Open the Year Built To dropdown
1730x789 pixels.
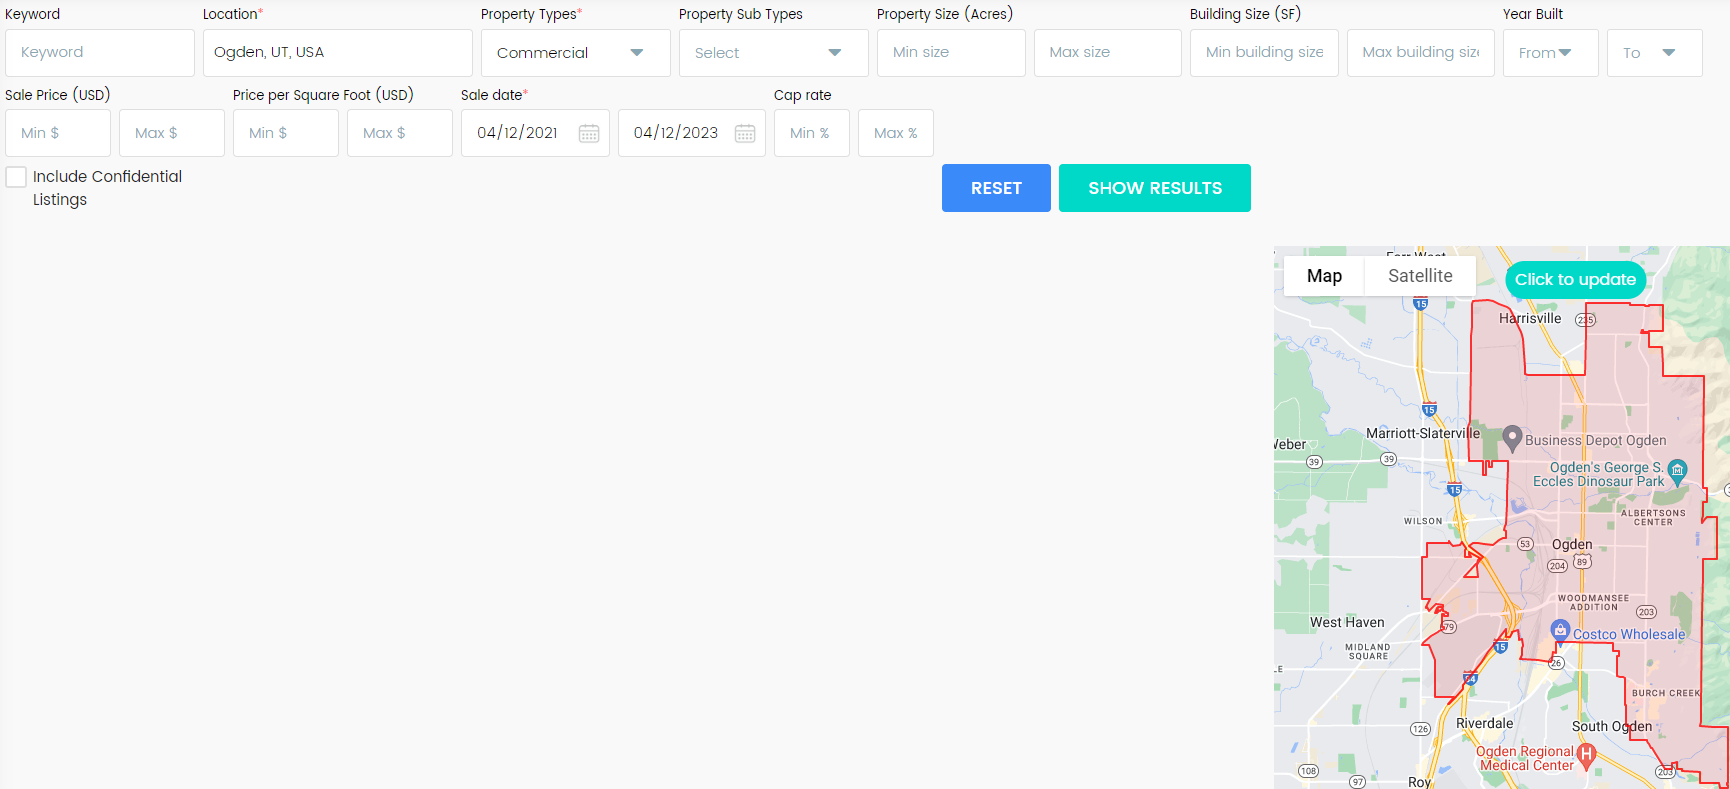coord(1654,53)
